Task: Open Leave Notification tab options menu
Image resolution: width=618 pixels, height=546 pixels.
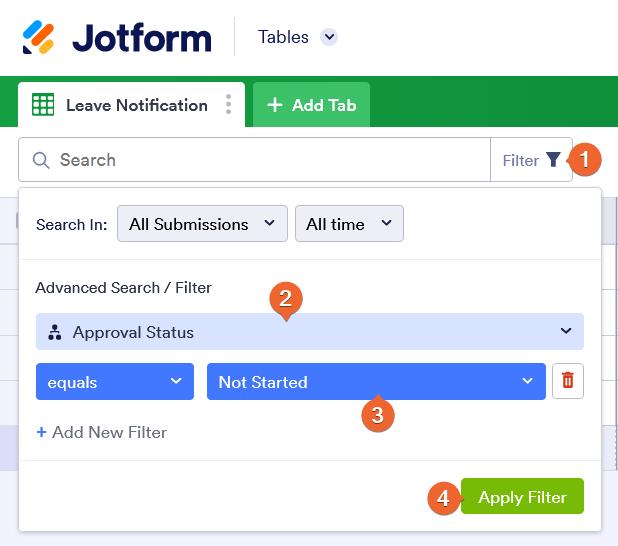Action: (x=229, y=105)
